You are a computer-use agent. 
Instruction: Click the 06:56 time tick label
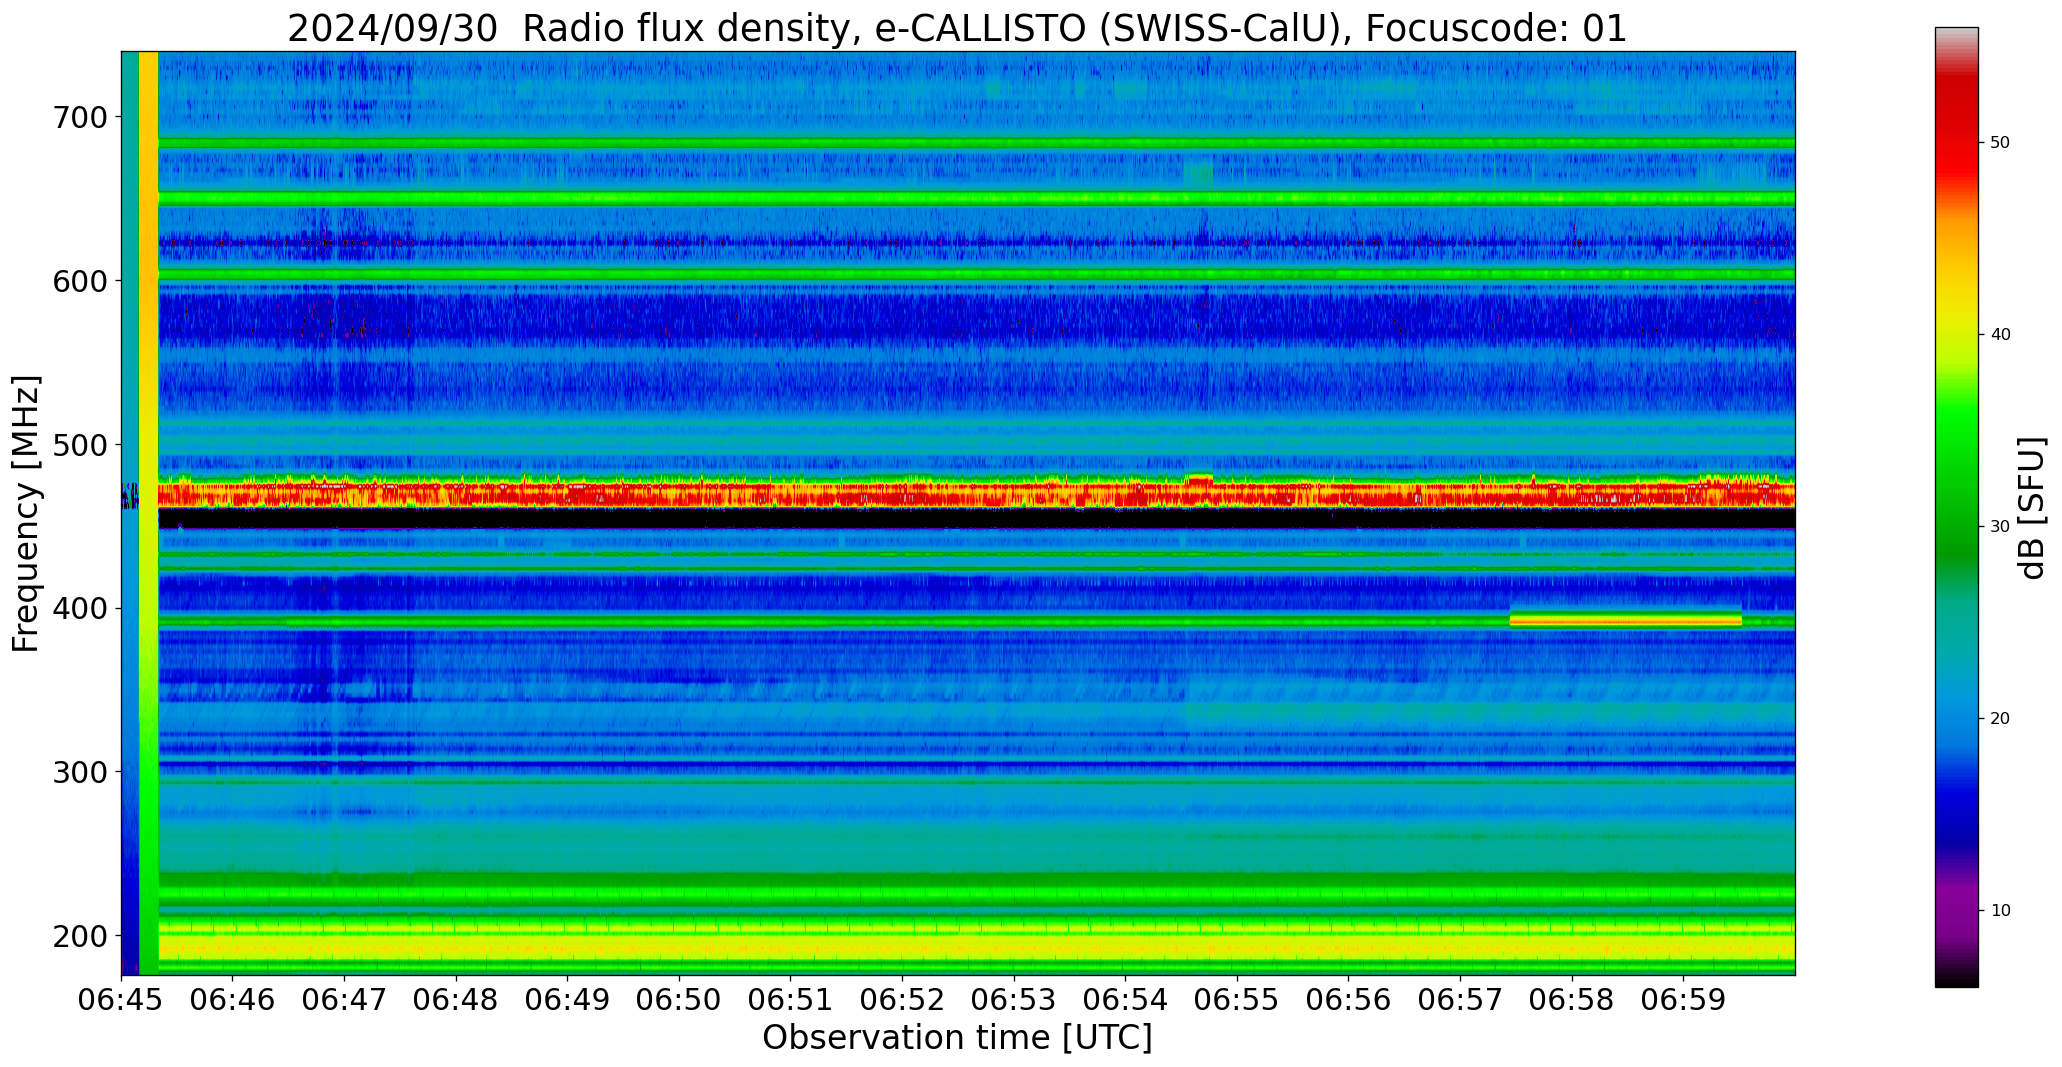tap(1349, 1000)
